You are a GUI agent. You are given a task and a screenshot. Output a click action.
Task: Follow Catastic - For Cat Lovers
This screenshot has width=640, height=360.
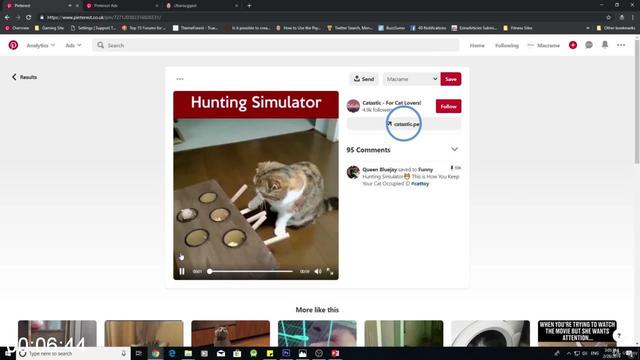[x=448, y=106]
